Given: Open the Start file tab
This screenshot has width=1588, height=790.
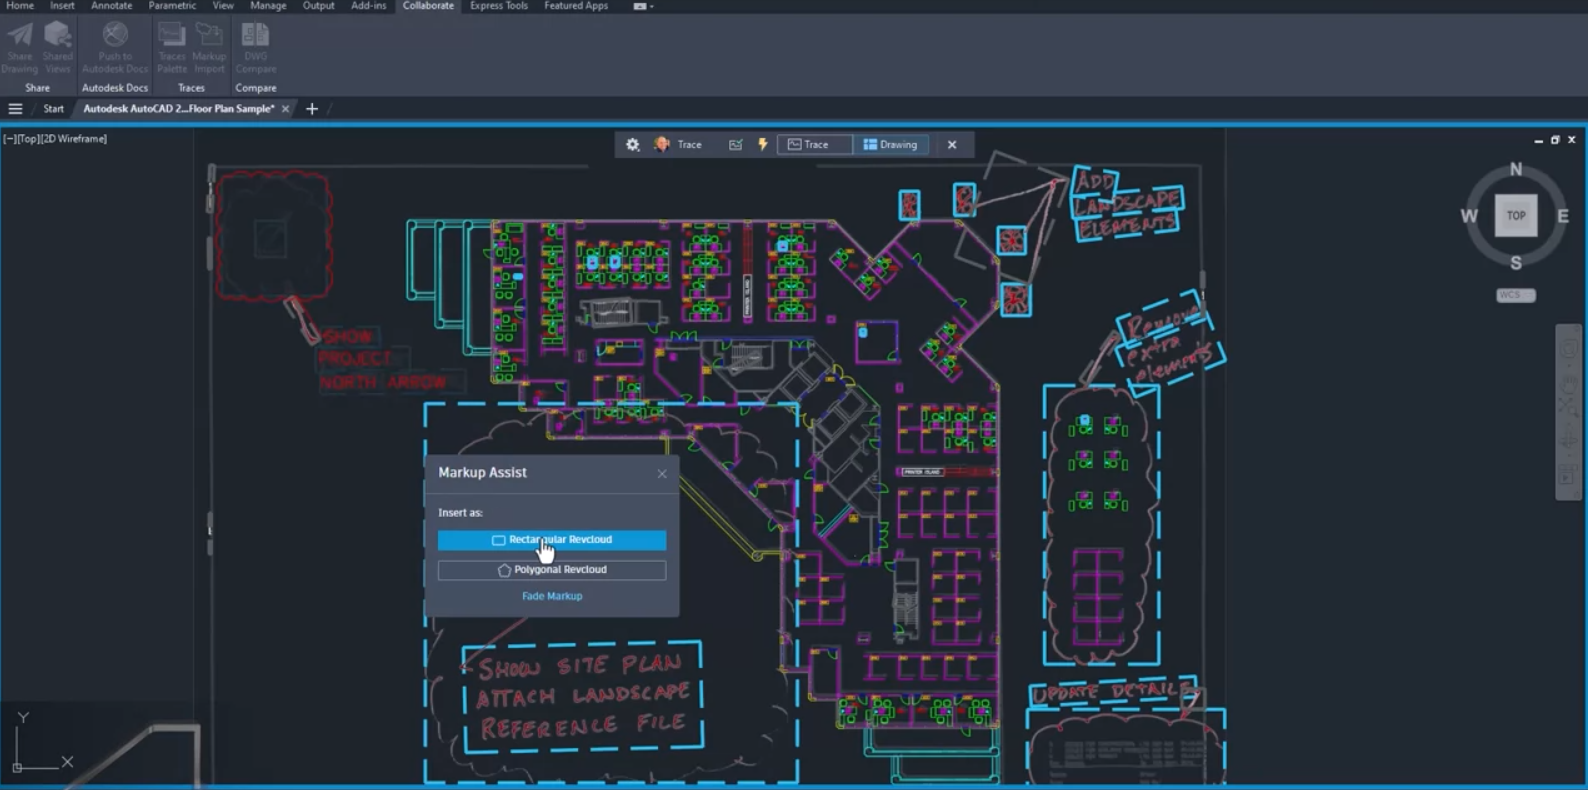Looking at the screenshot, I should 53,109.
